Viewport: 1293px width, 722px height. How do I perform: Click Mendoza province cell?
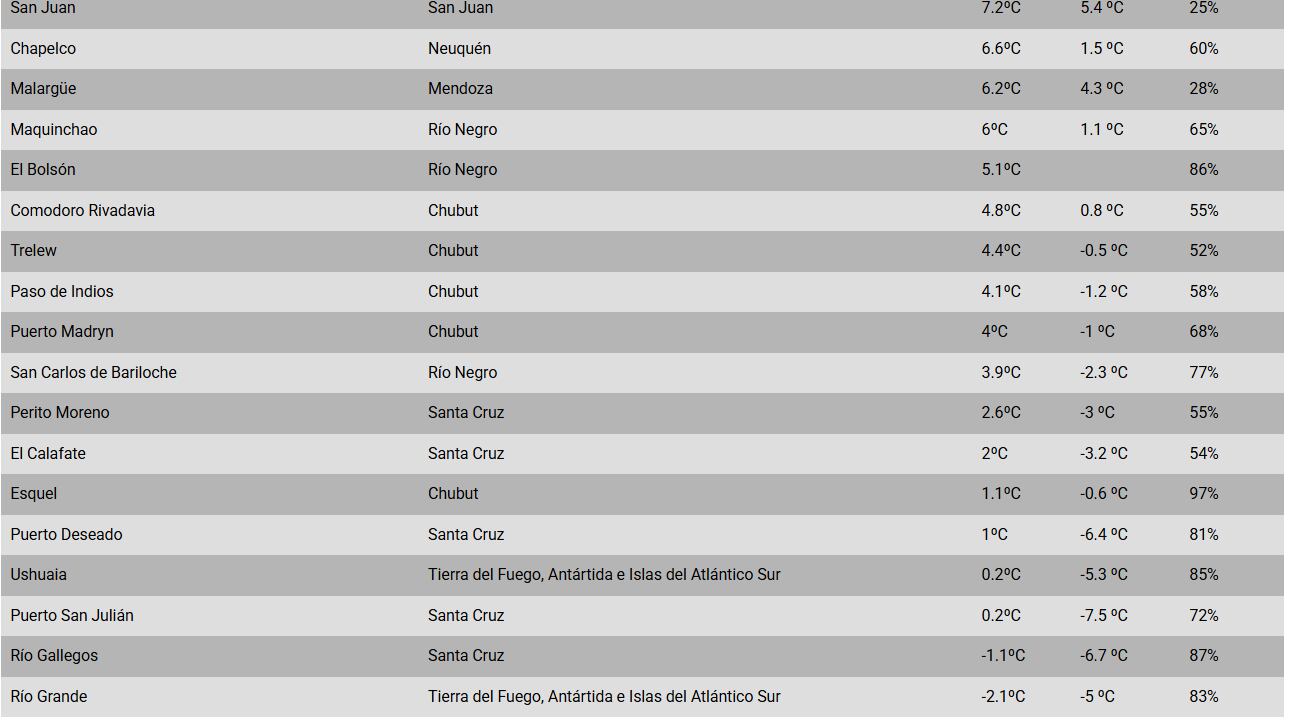click(x=460, y=89)
